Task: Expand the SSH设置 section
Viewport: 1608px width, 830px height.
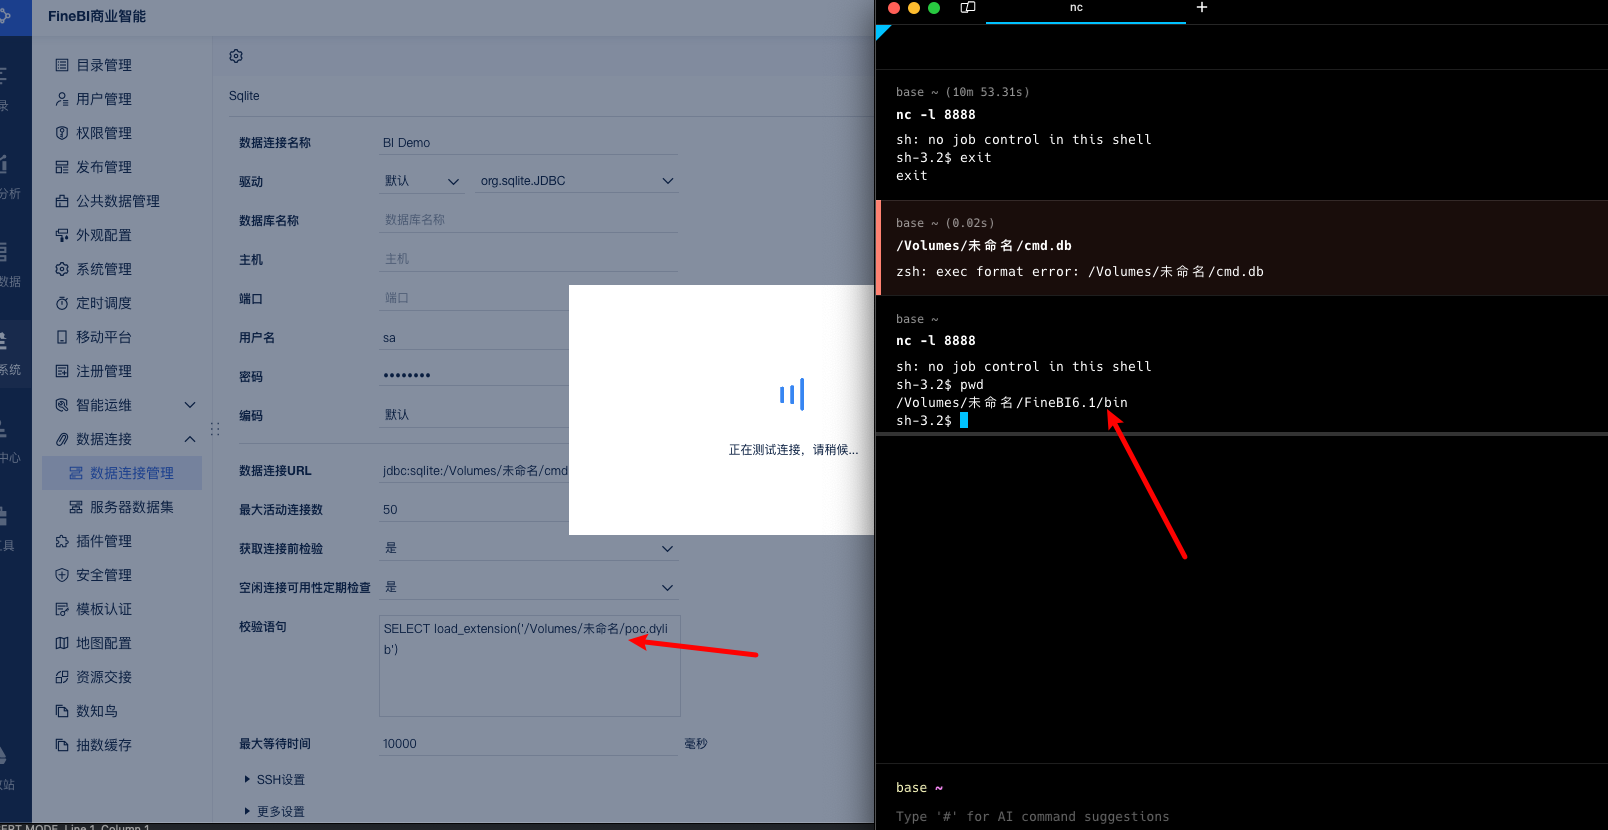Action: pos(274,780)
